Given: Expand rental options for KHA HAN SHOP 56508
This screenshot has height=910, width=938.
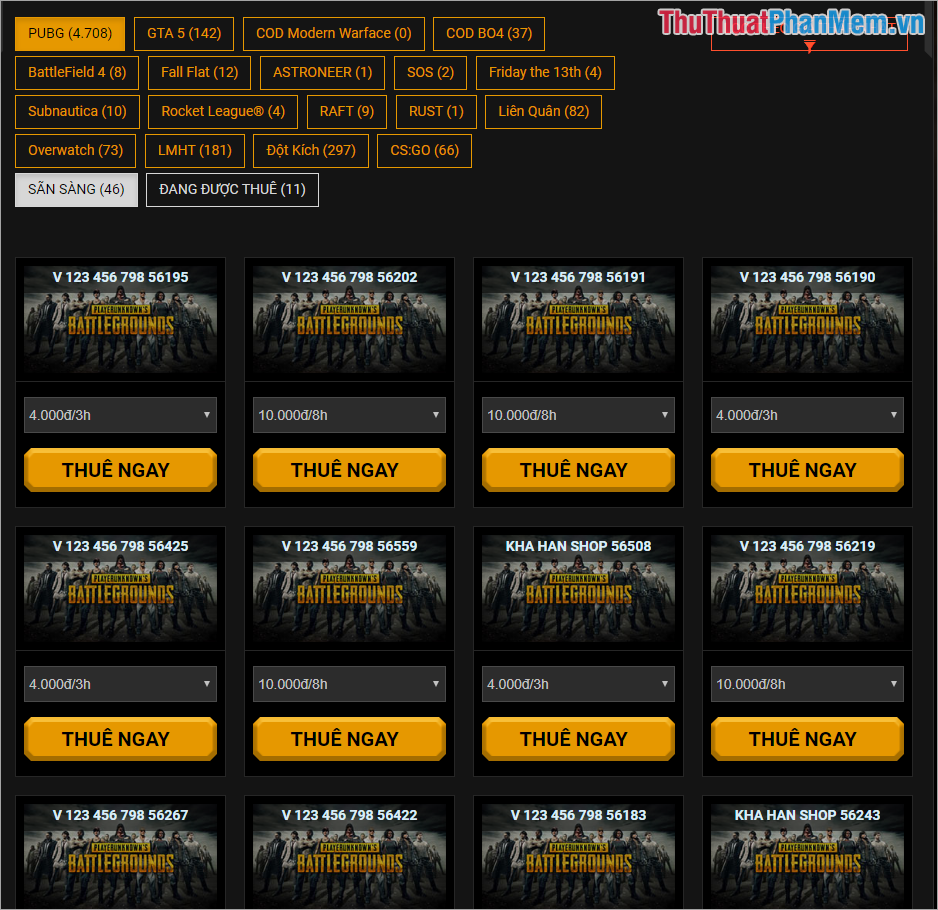Looking at the screenshot, I should pyautogui.click(x=578, y=683).
